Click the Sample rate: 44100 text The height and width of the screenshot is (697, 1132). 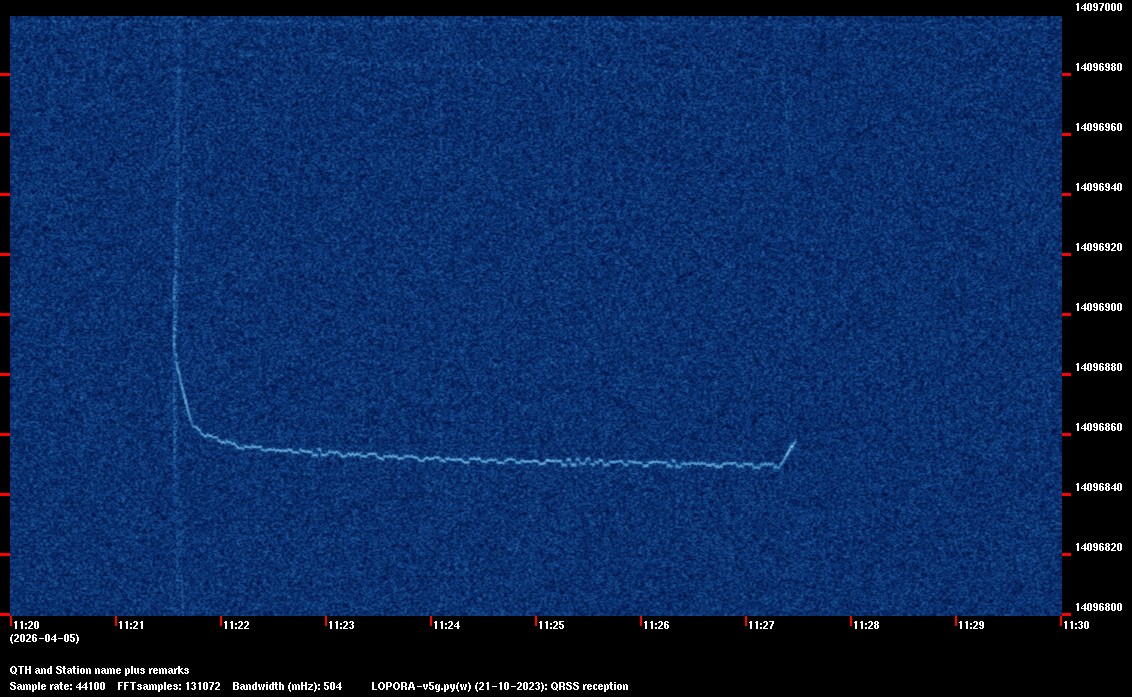[57, 686]
